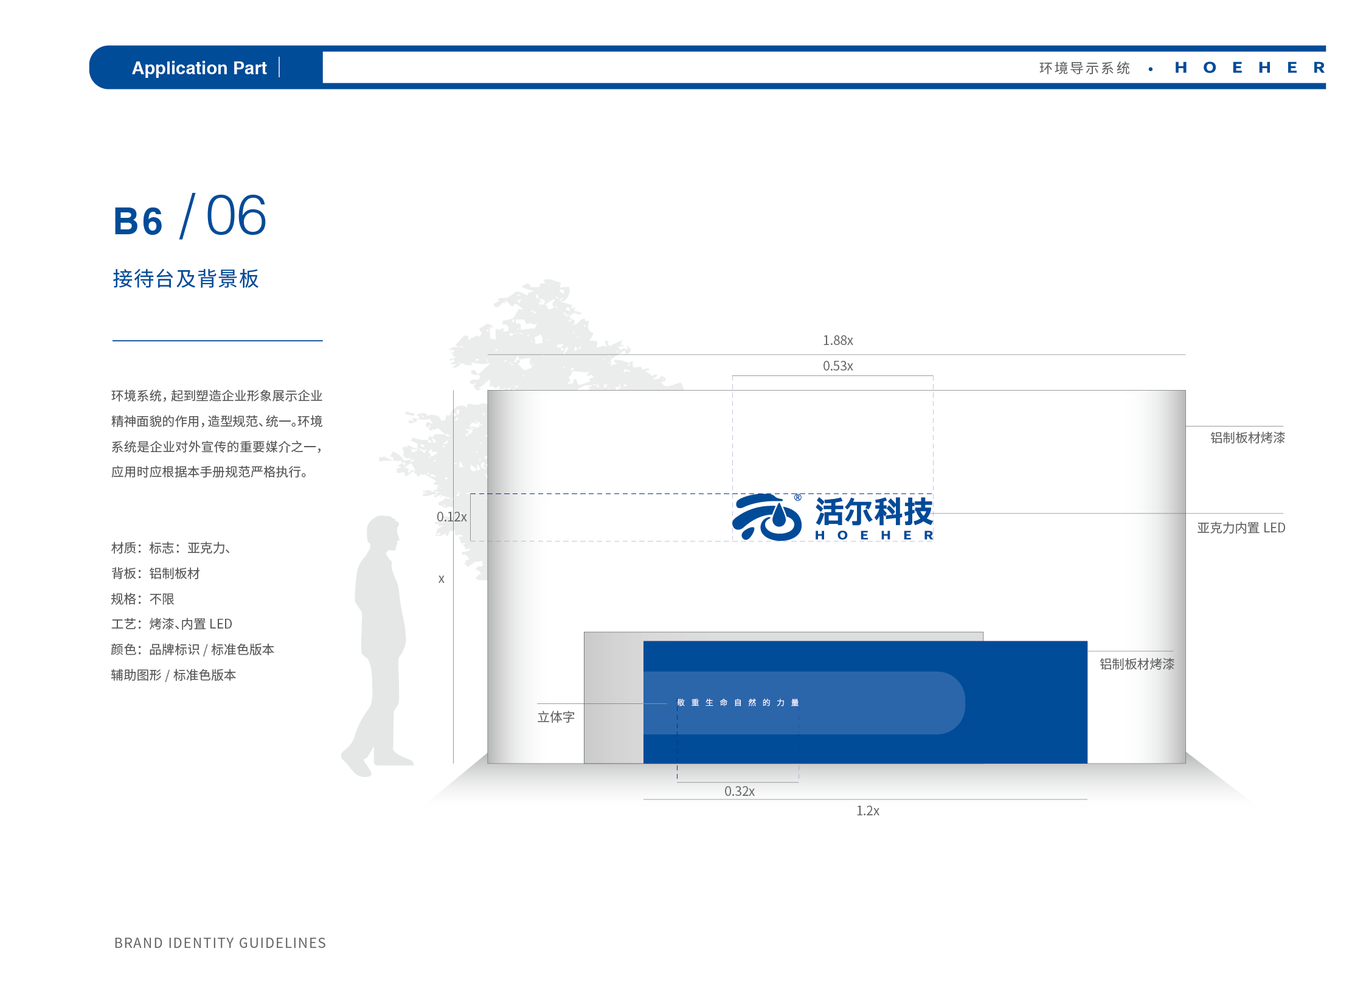1366x1007 pixels.
Task: Click the blue water-drop logo emblem on the wall
Action: (767, 517)
